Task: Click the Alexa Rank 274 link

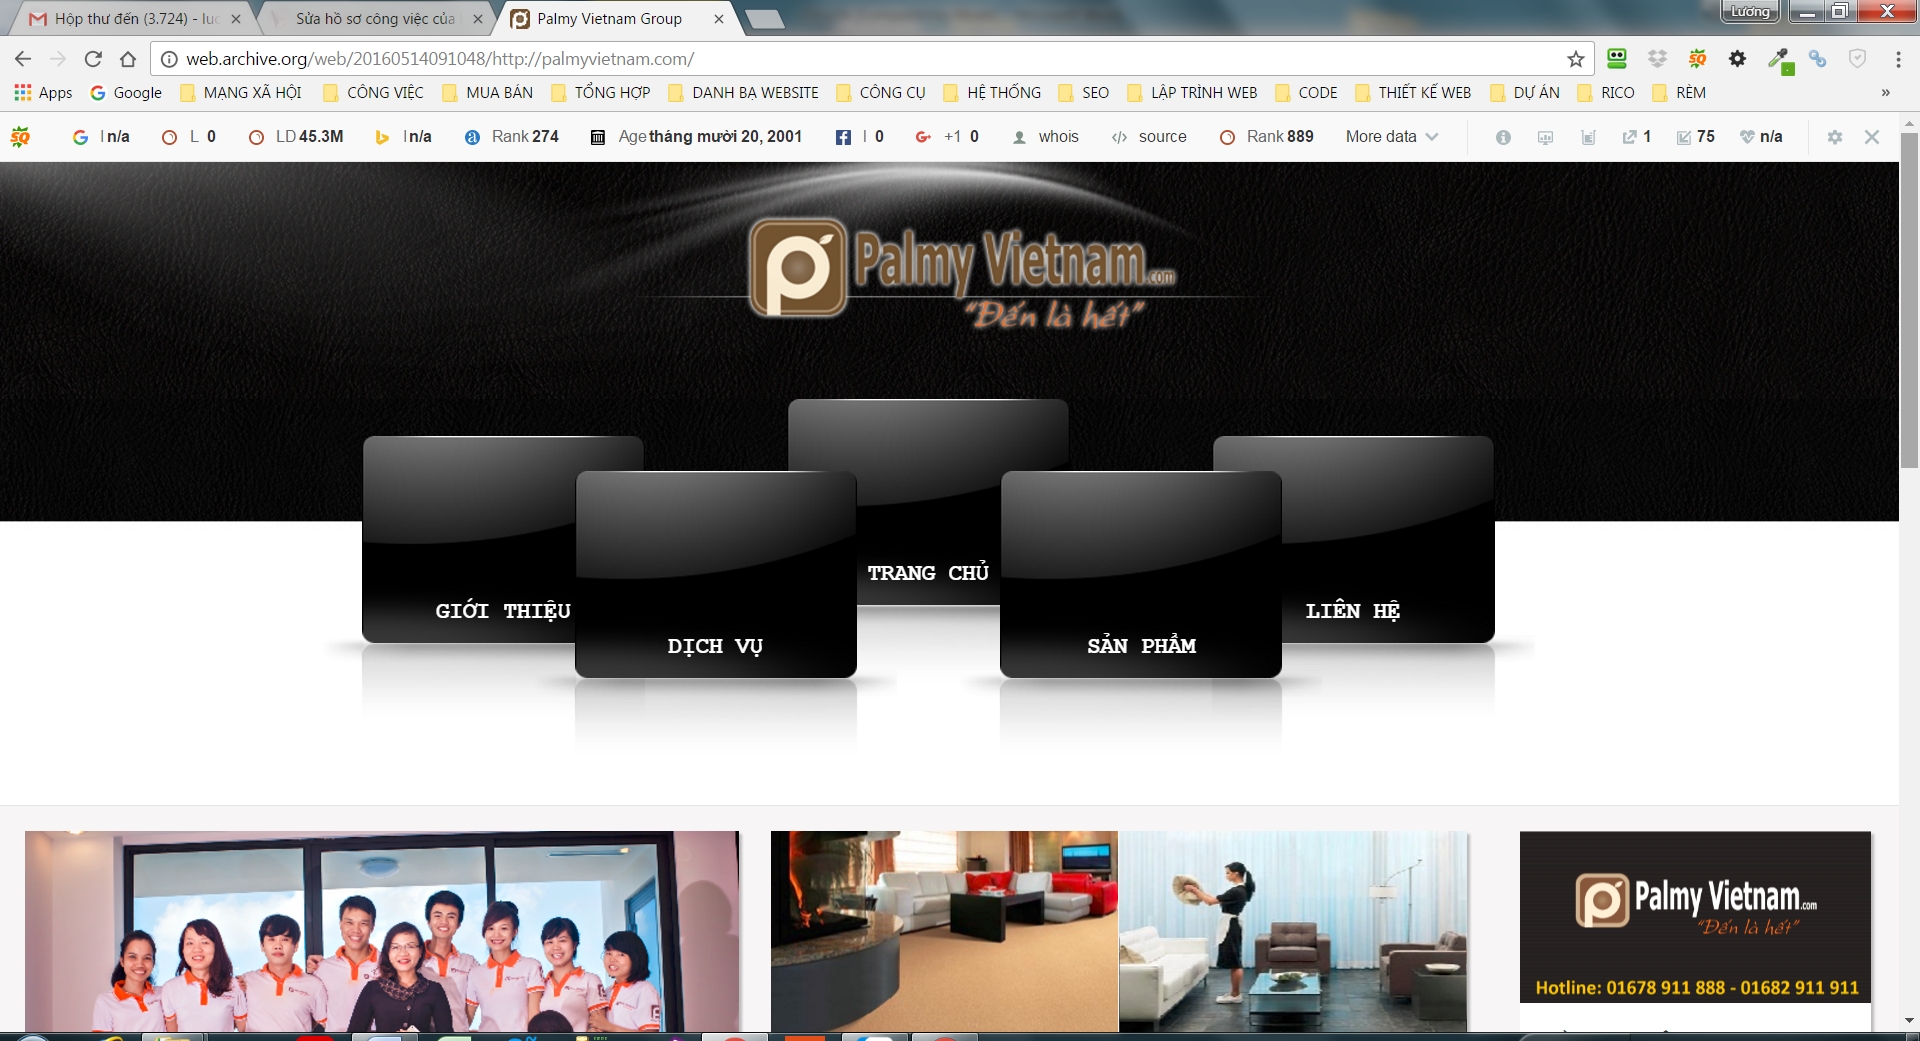Action: tap(512, 137)
